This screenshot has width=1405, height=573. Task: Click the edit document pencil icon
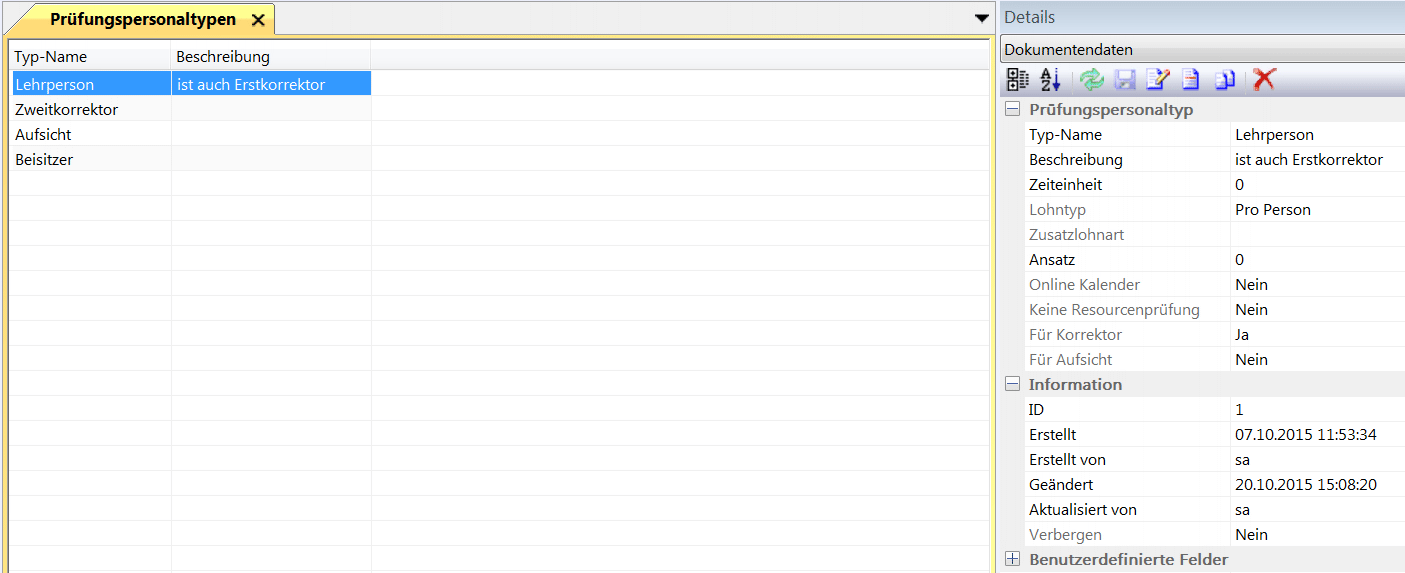[x=1158, y=80]
